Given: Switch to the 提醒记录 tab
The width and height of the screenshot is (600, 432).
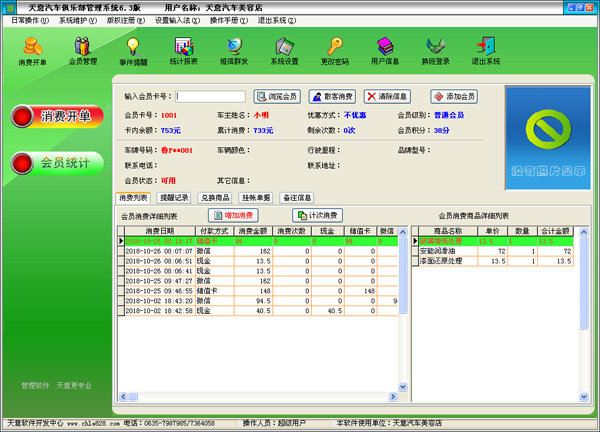Looking at the screenshot, I should 173,198.
